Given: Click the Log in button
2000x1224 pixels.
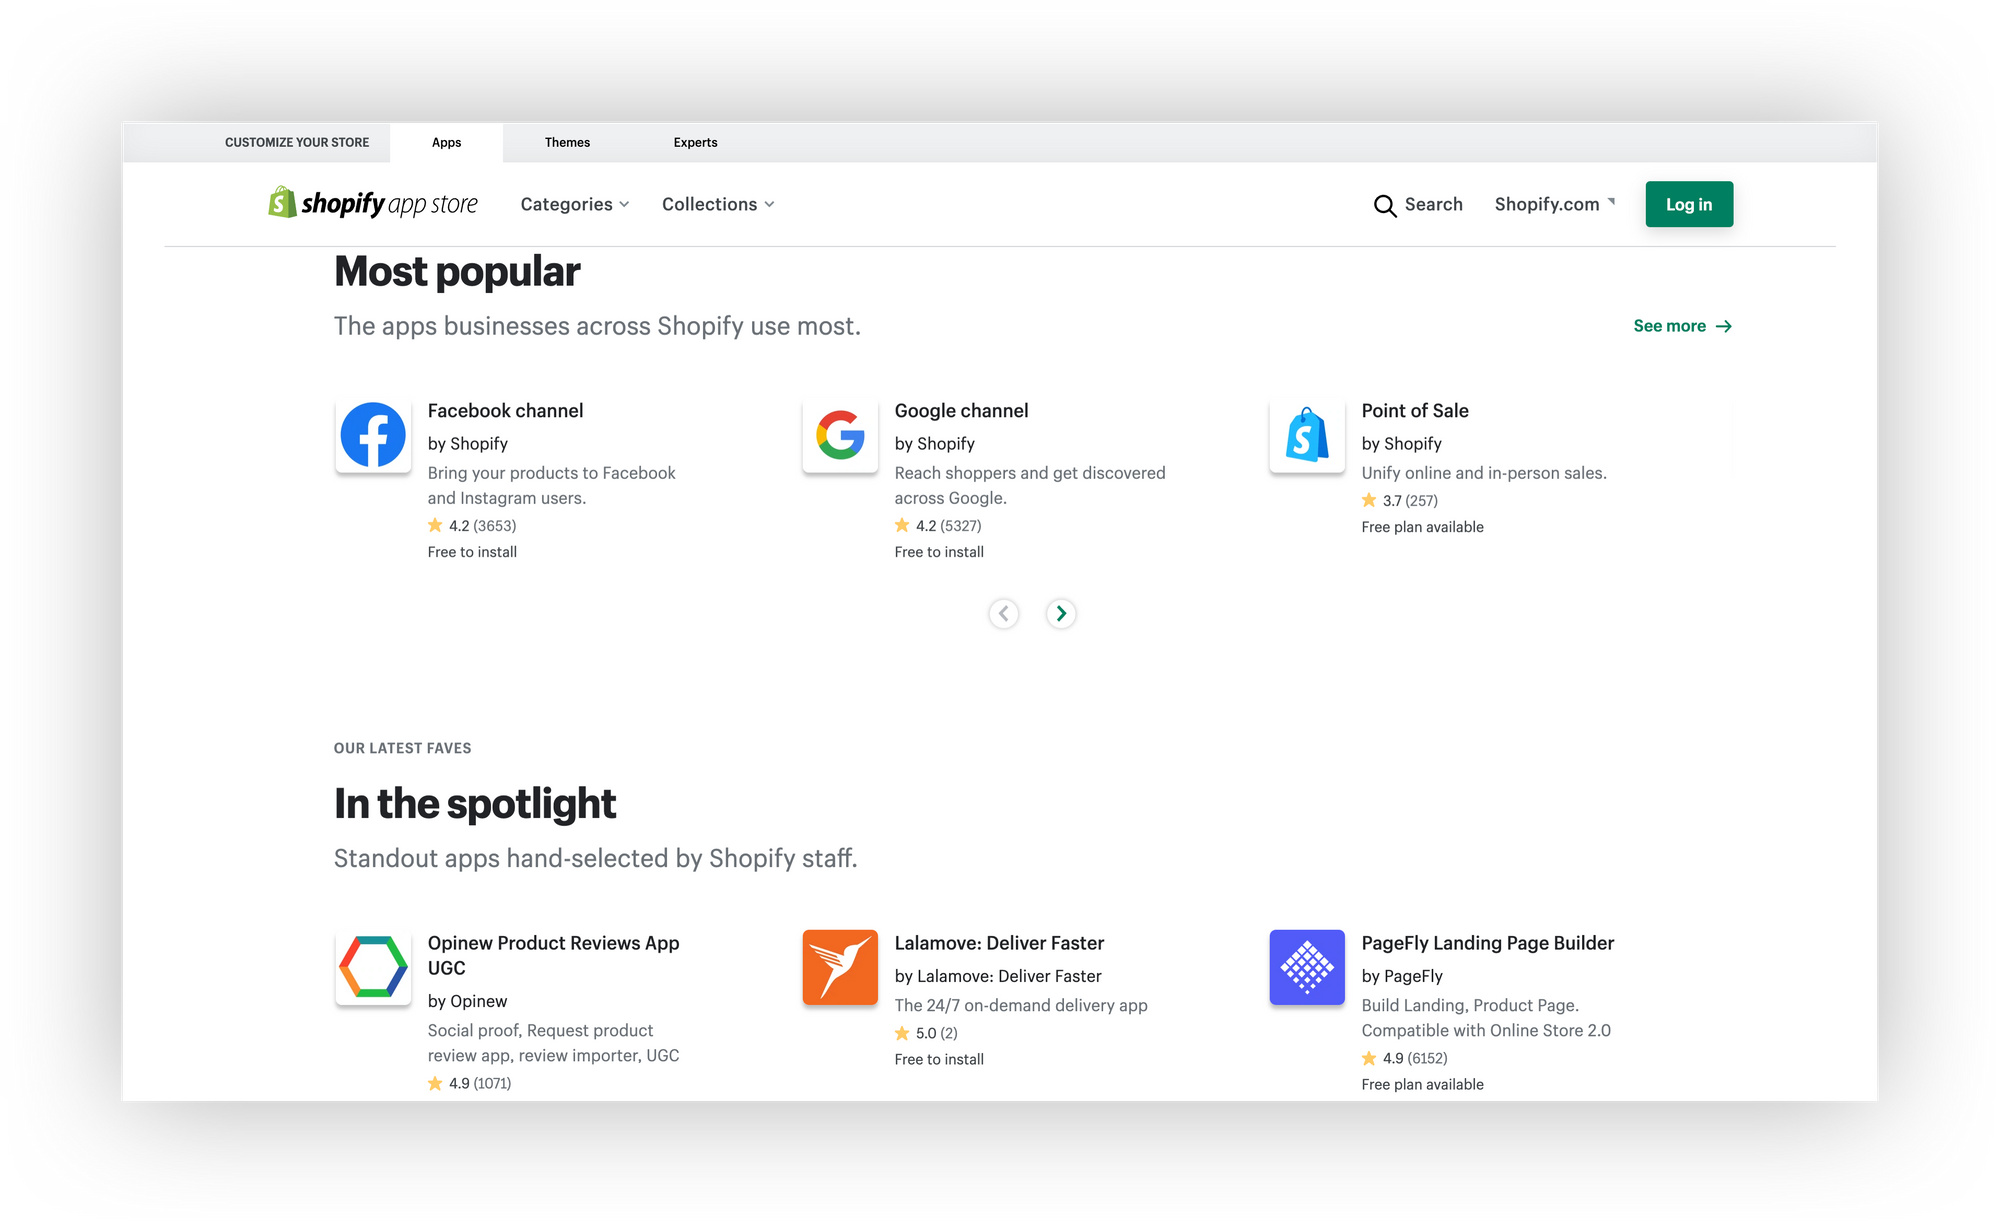Looking at the screenshot, I should click(1689, 203).
